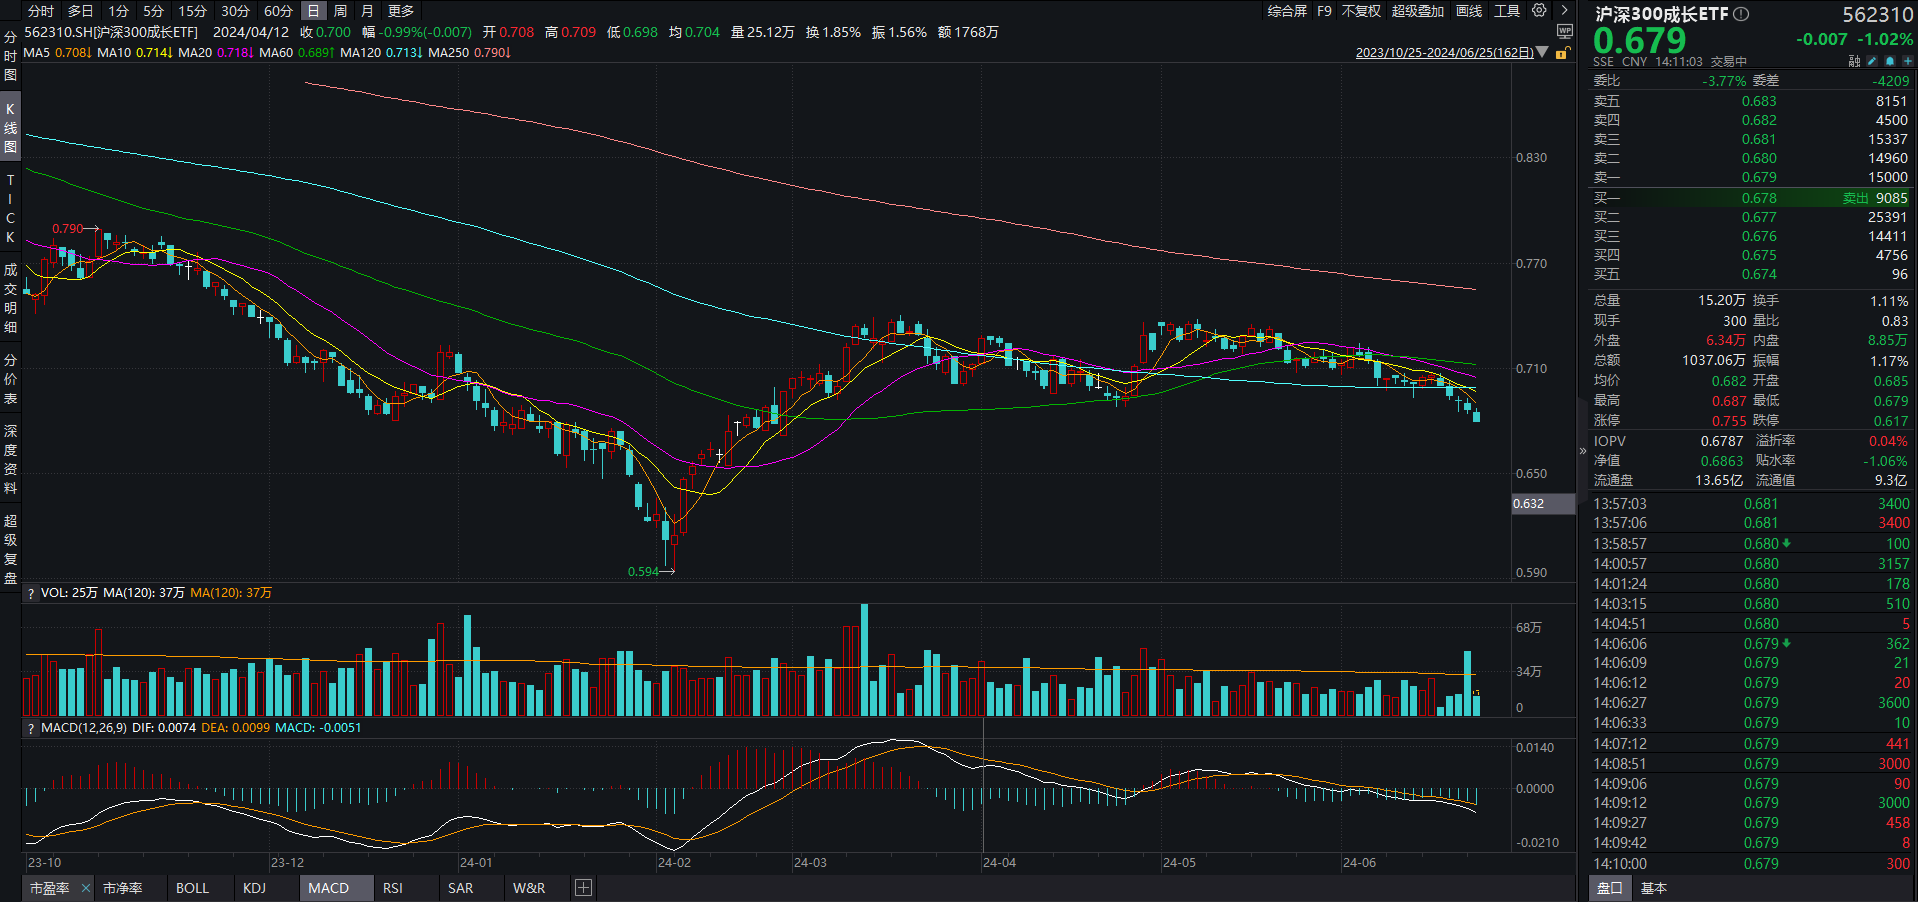
Task: Click the bell alert icon
Action: coord(1889,62)
